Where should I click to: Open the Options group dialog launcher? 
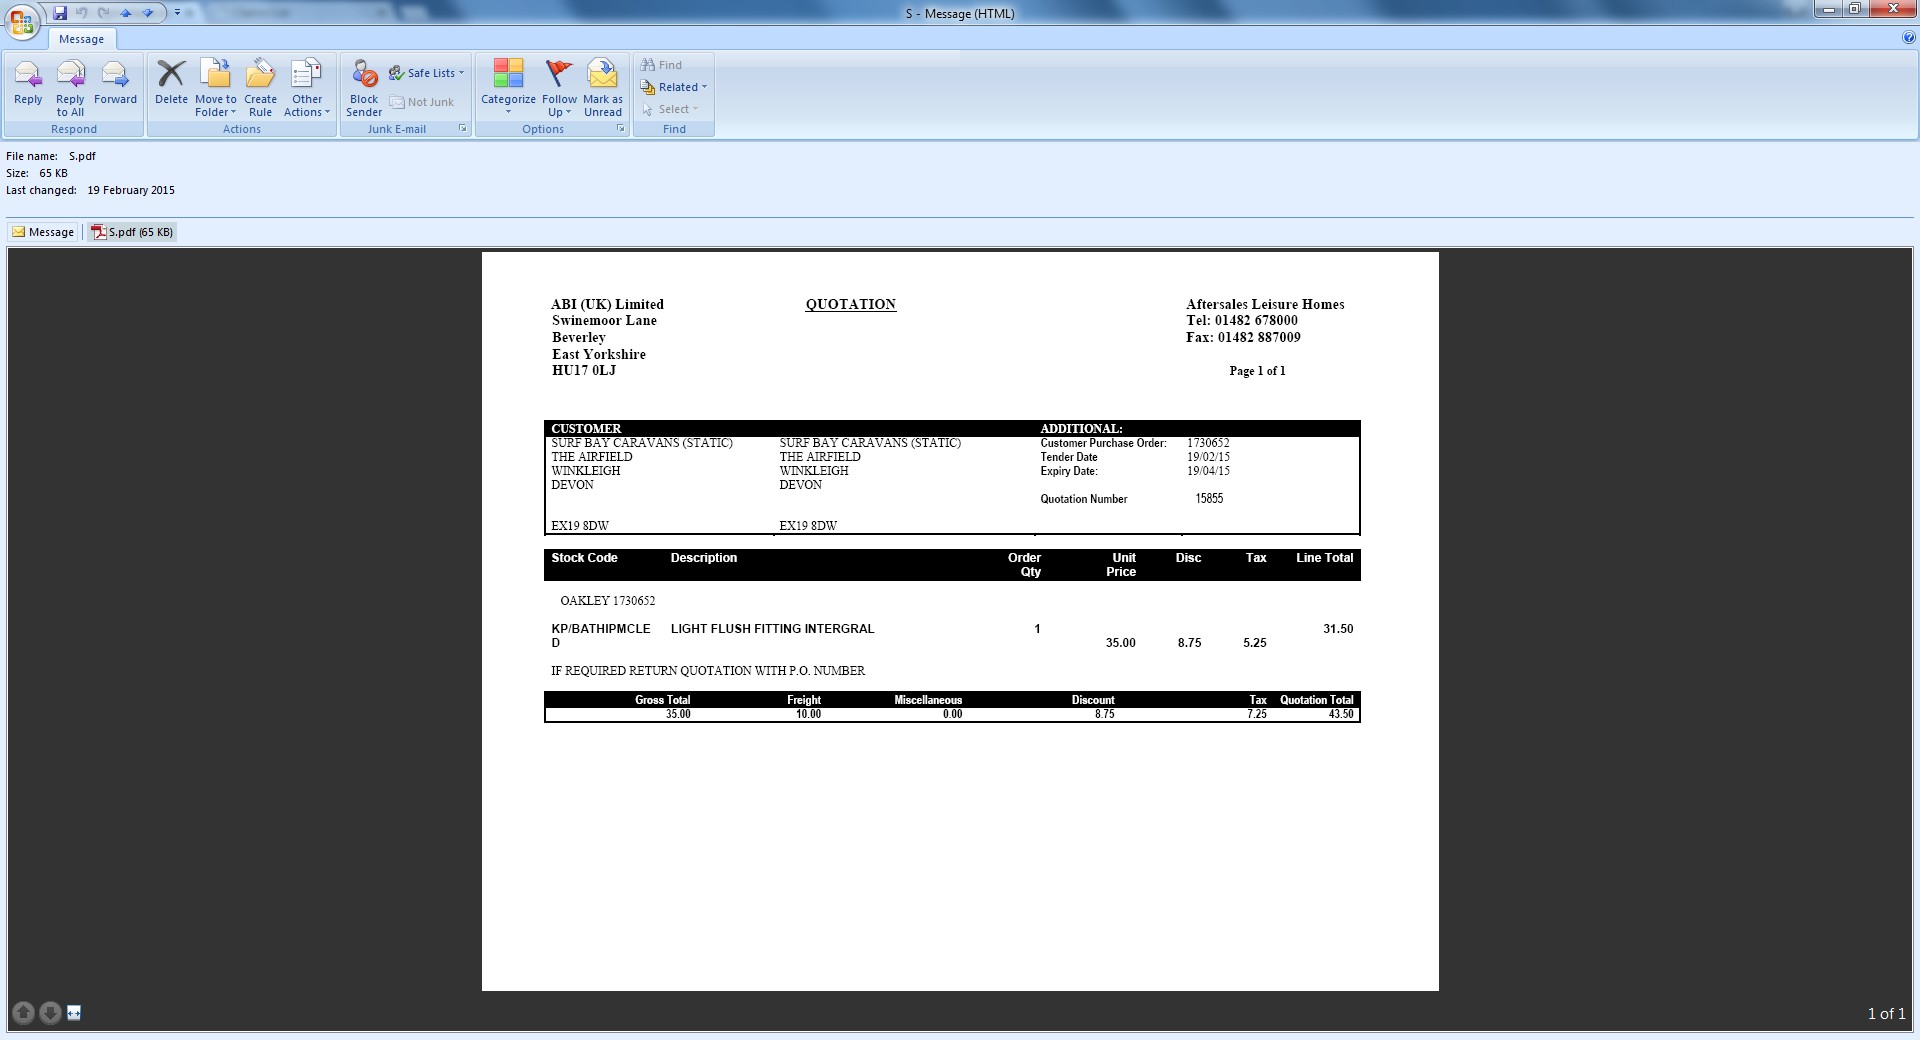tap(621, 129)
